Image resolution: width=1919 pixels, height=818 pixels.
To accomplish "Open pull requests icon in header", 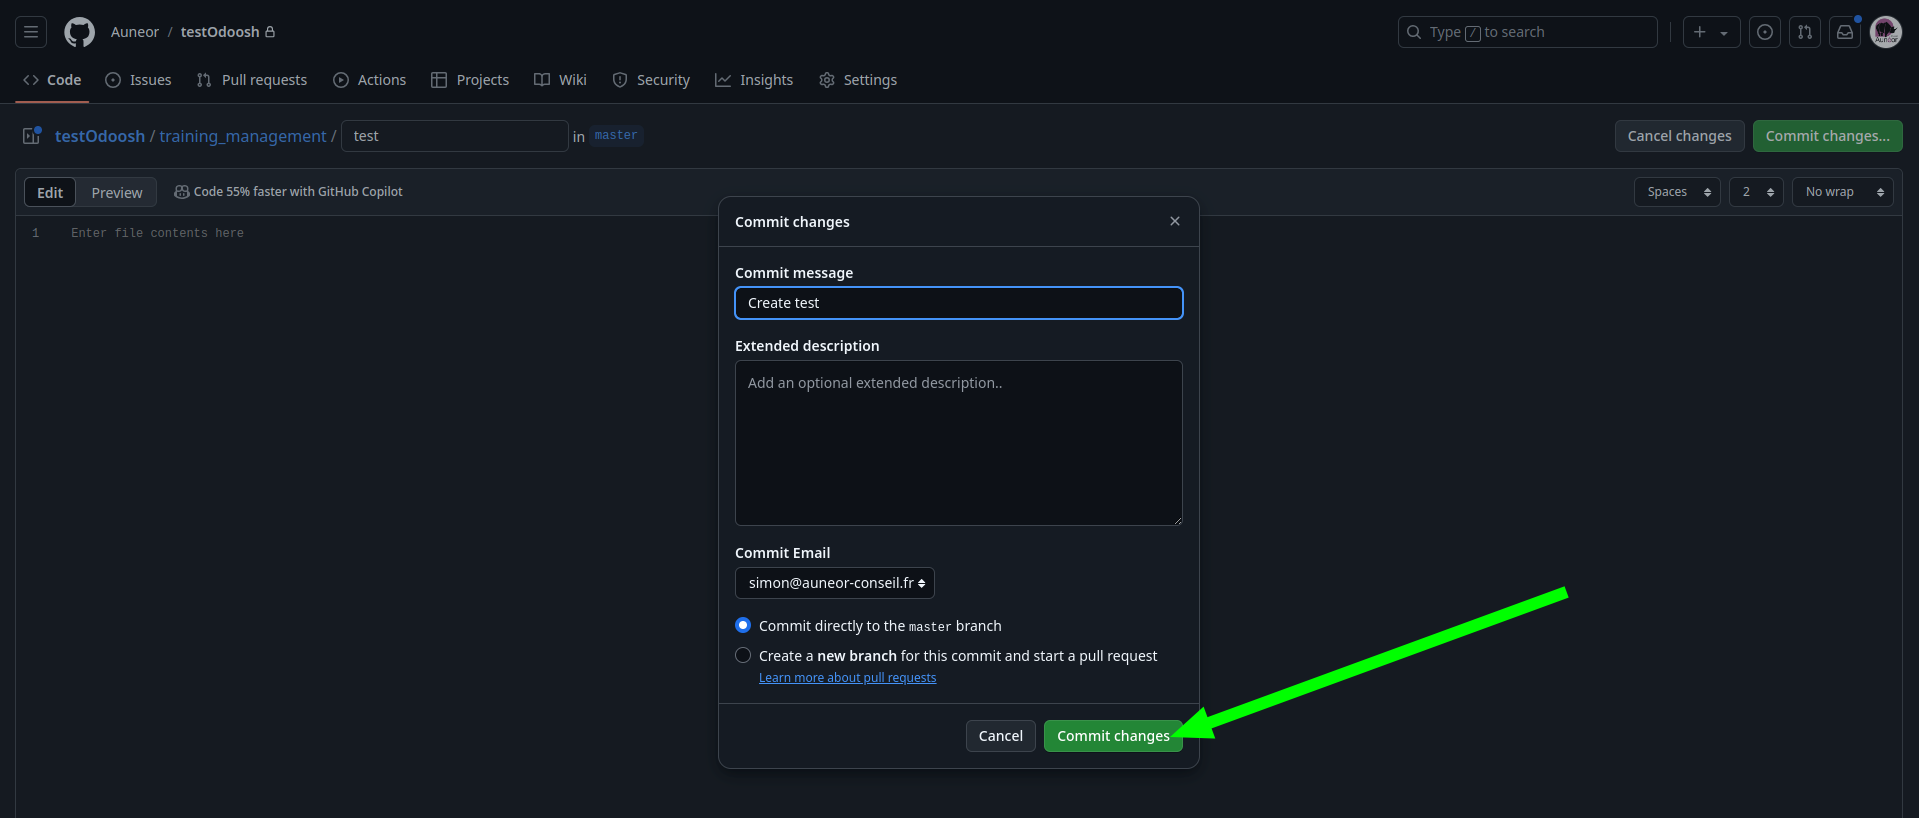I will click(x=1804, y=32).
